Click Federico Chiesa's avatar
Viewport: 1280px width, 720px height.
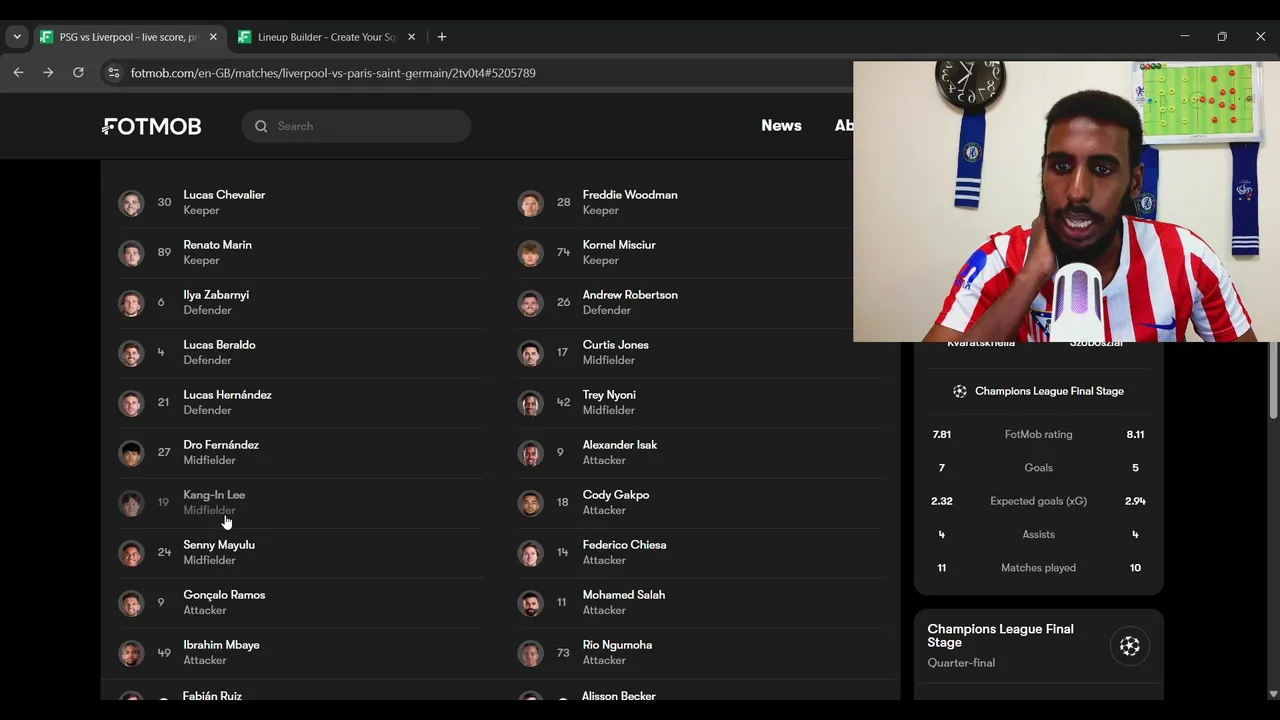point(531,553)
